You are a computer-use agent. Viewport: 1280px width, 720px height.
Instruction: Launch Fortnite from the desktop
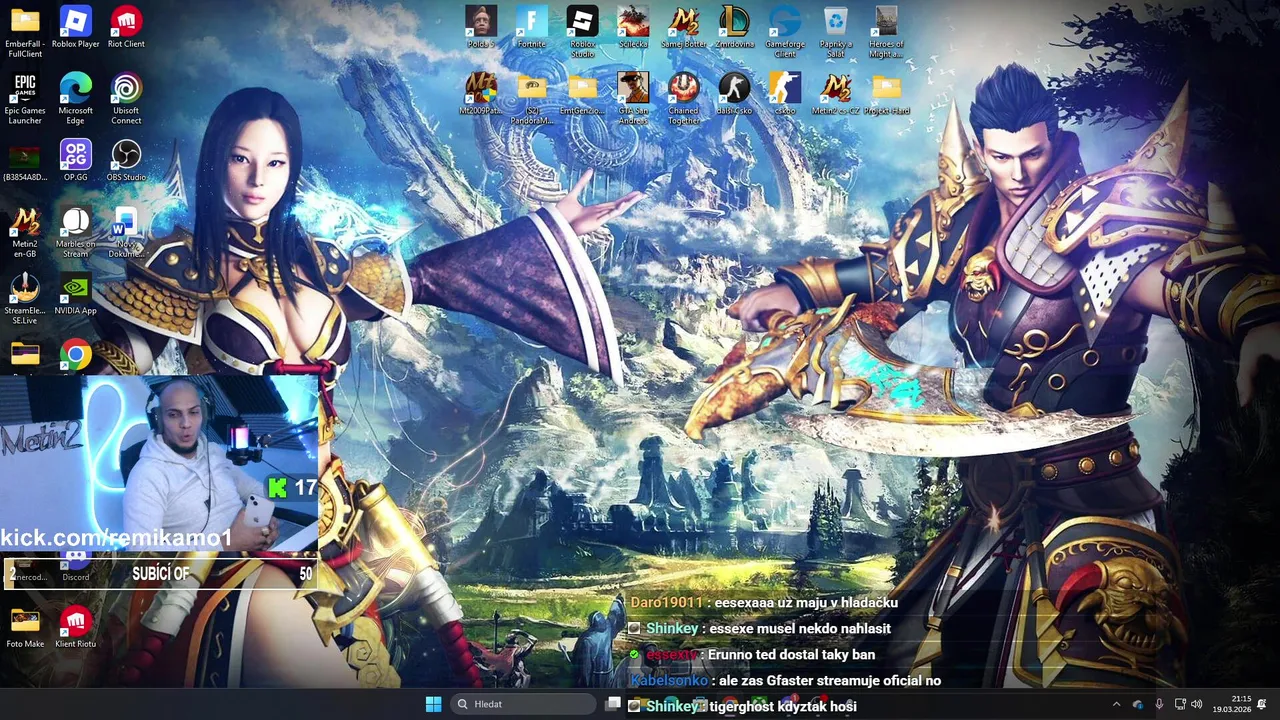532,27
